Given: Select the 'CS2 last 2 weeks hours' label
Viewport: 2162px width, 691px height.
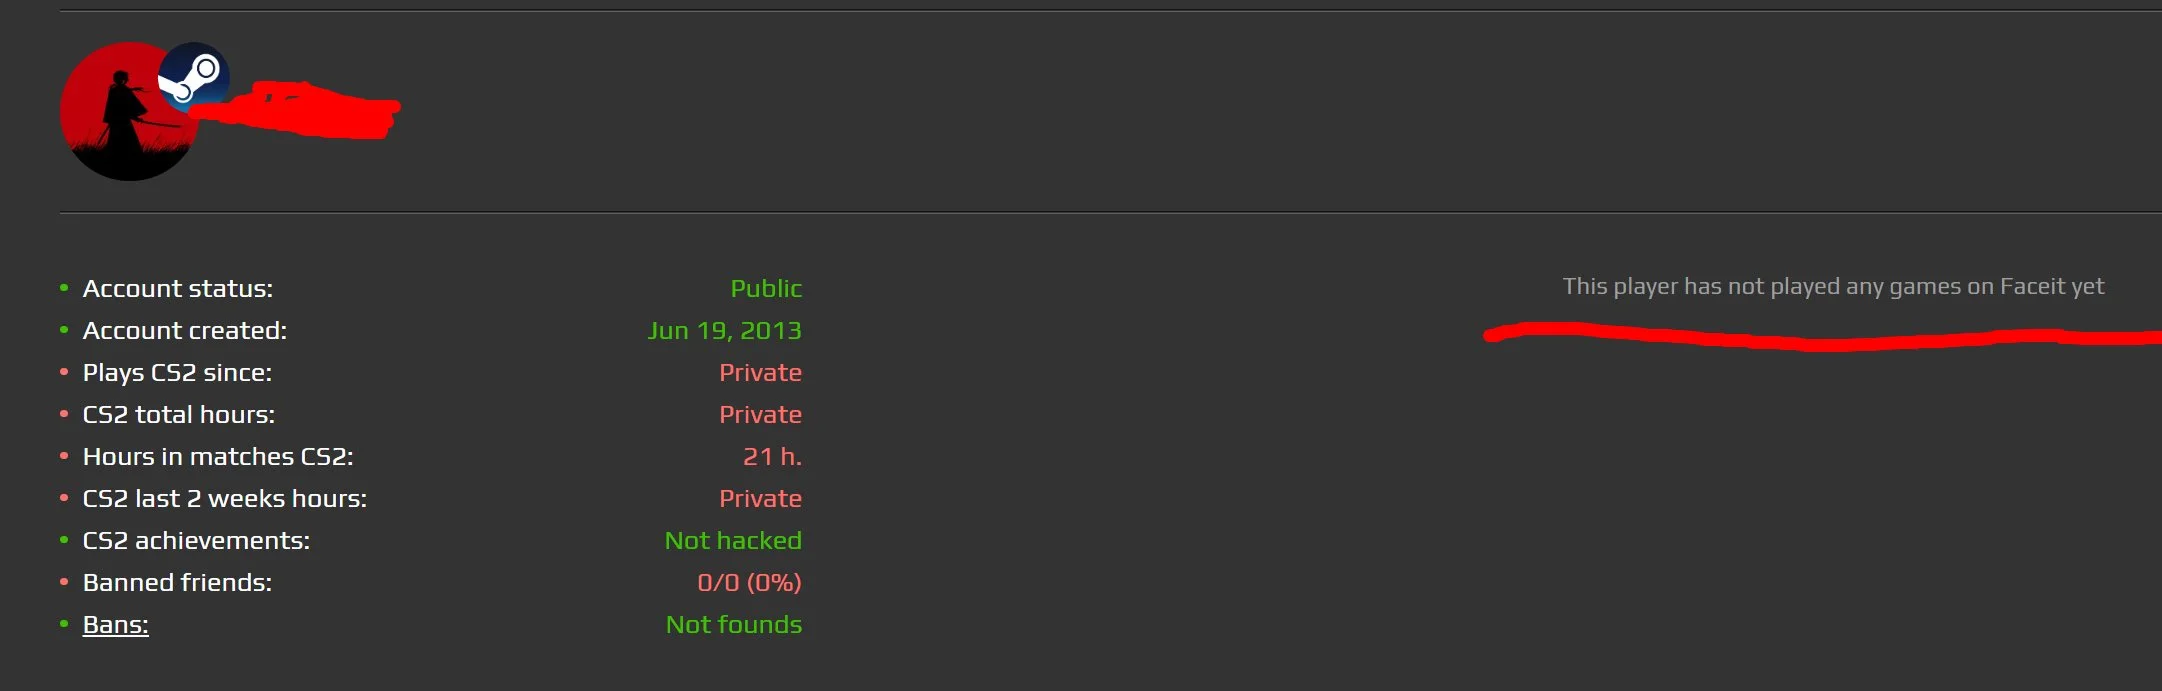Looking at the screenshot, I should [x=224, y=499].
